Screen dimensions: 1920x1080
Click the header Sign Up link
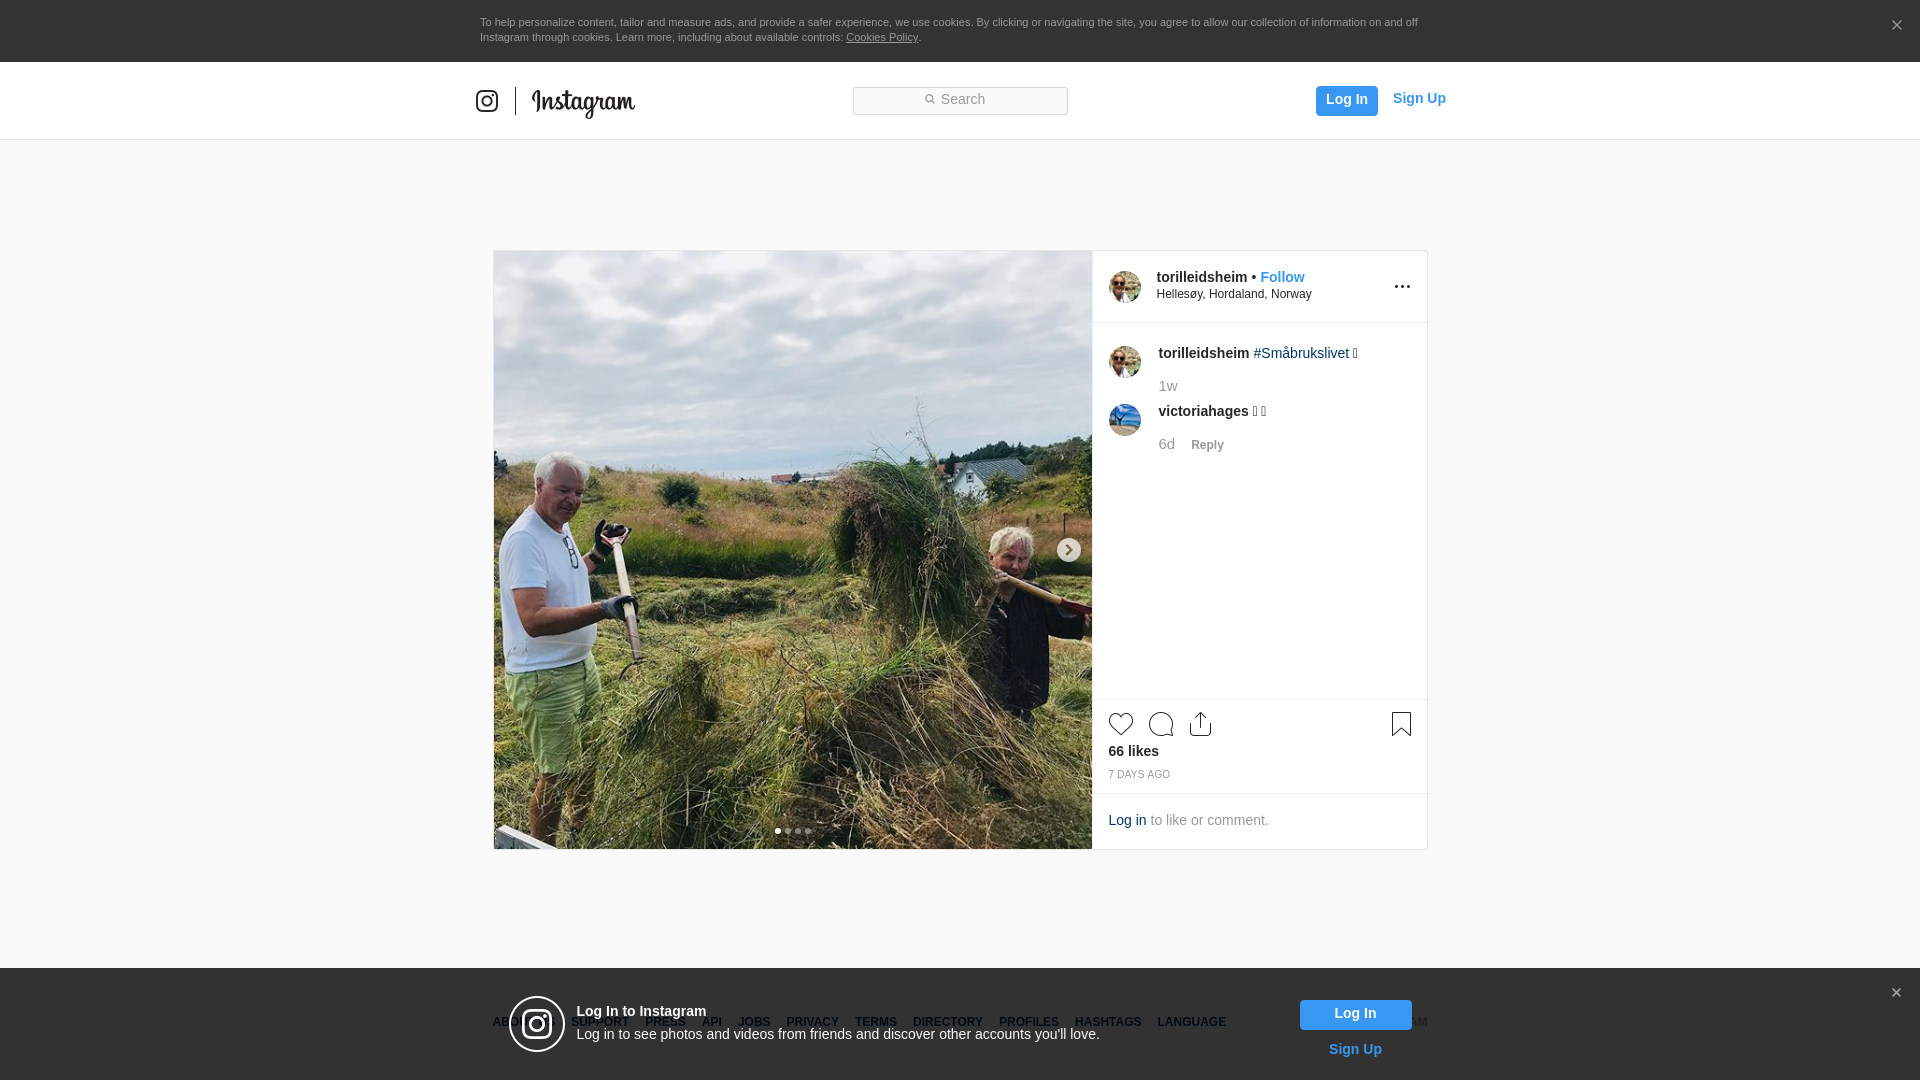[1419, 98]
